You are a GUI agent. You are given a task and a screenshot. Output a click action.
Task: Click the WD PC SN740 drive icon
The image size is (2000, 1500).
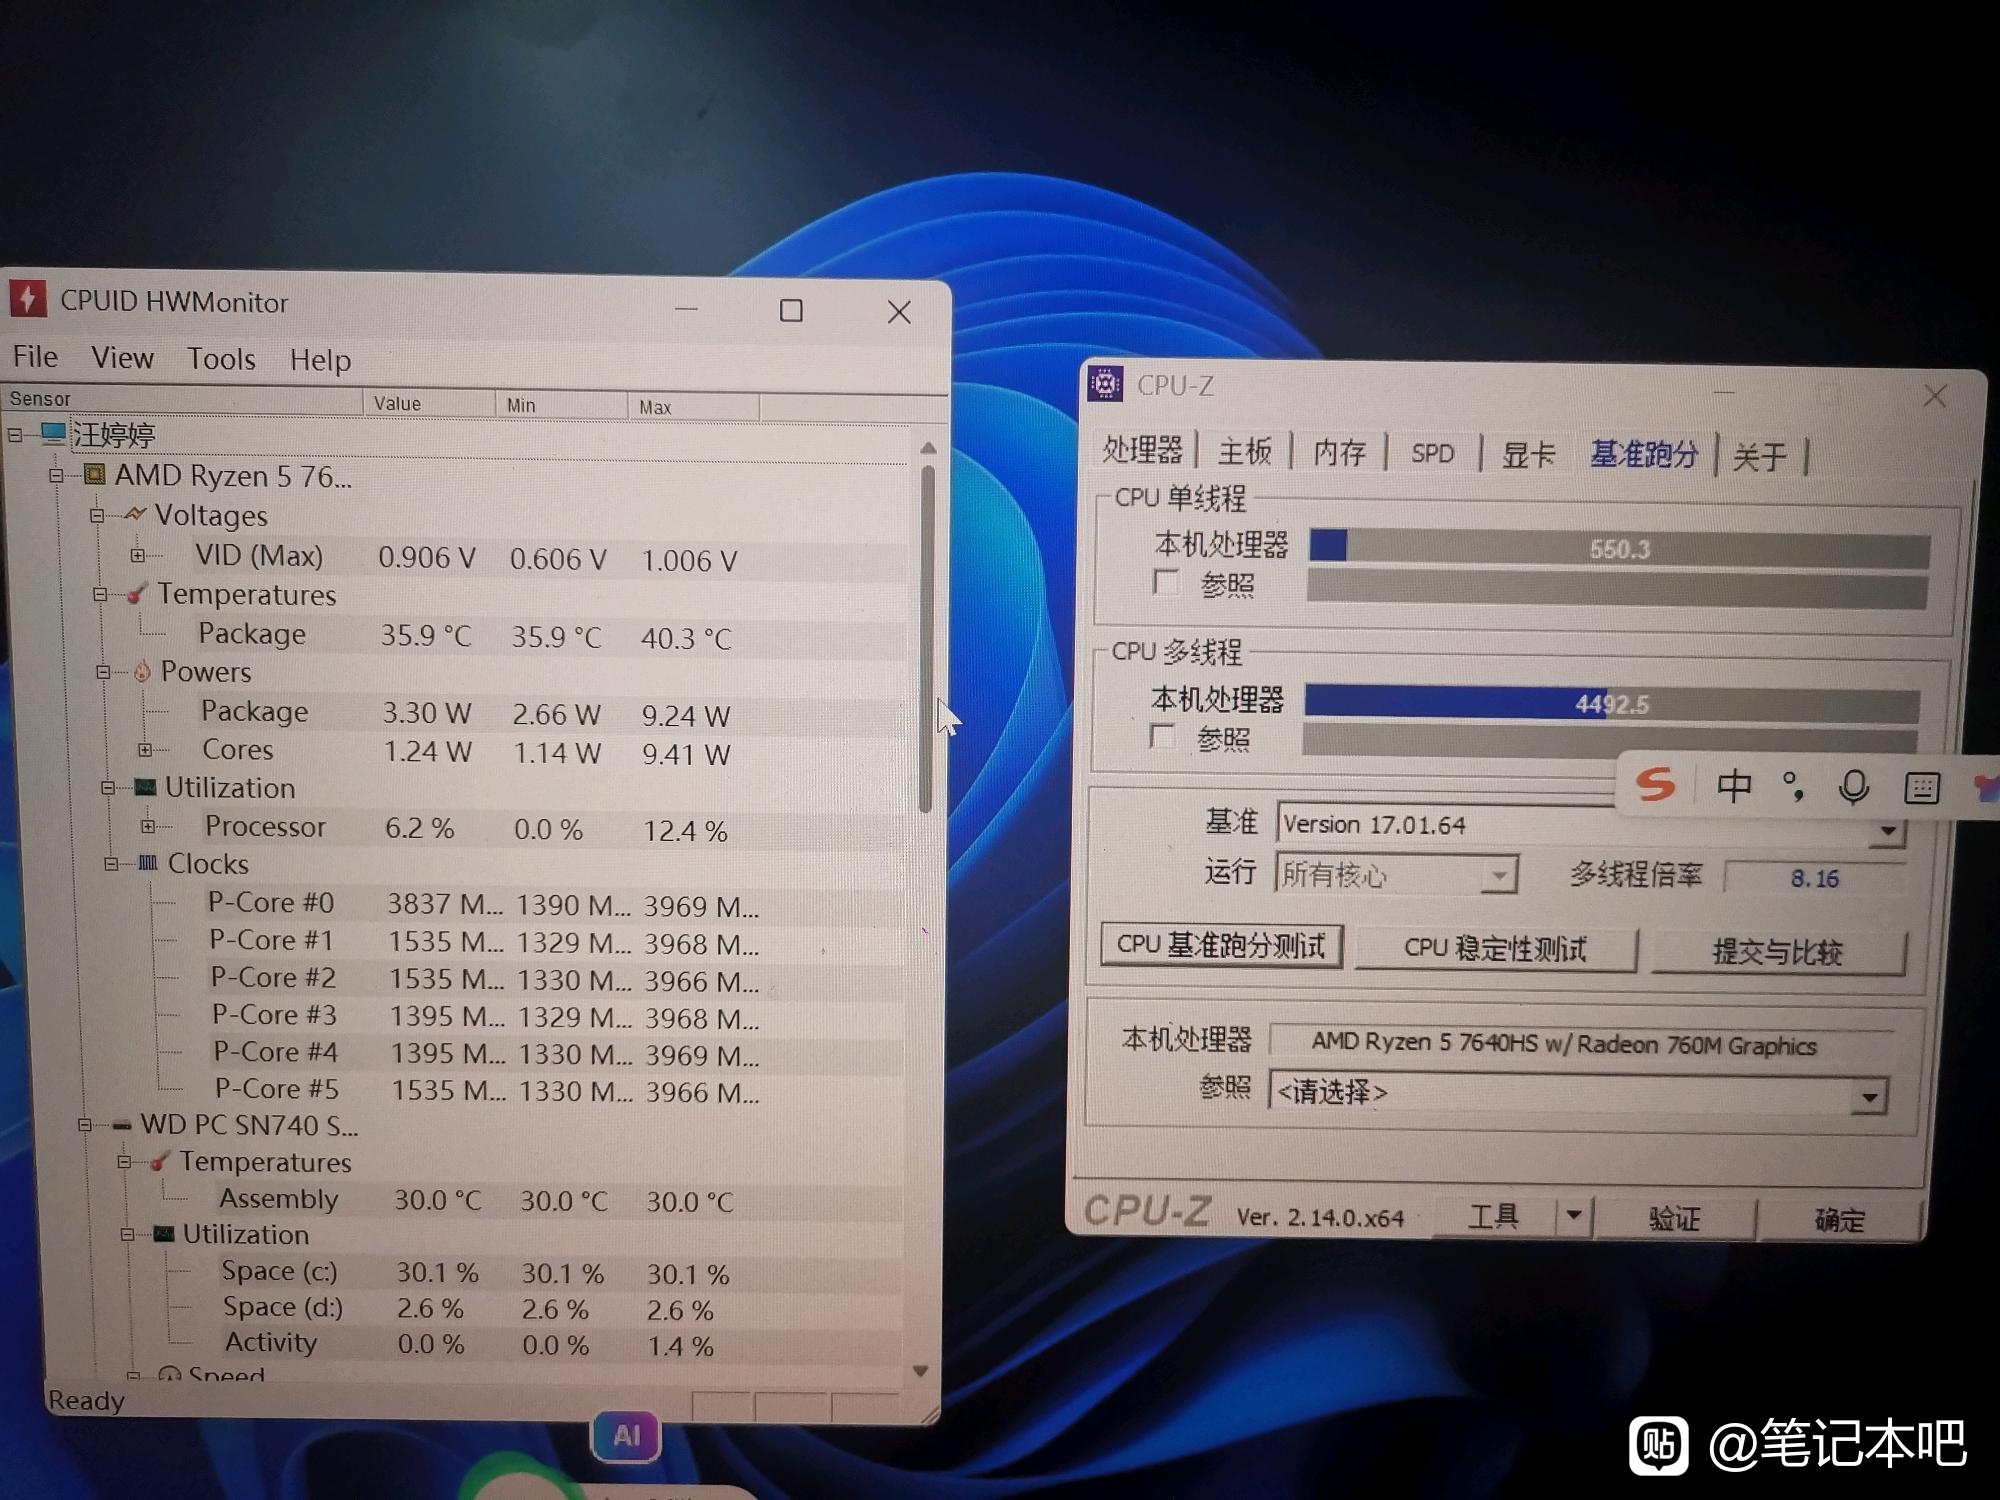point(122,1125)
